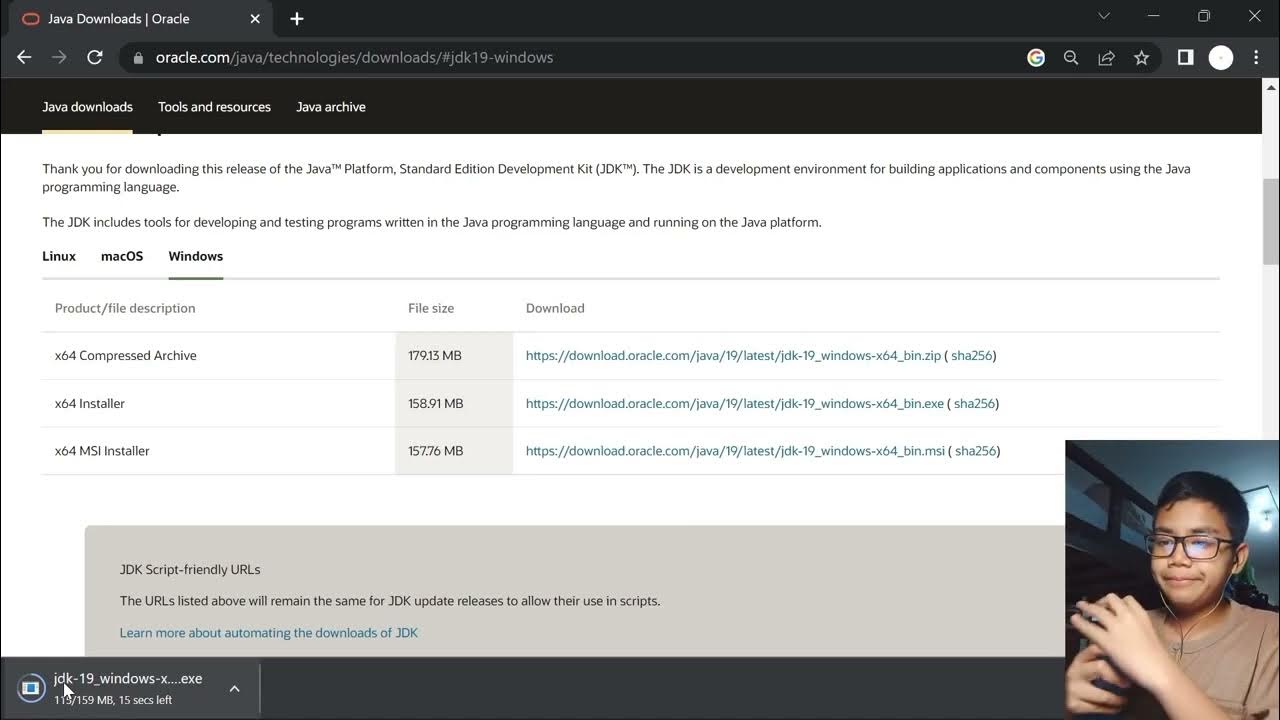Select the macOS tab
This screenshot has width=1280, height=720.
(x=122, y=256)
